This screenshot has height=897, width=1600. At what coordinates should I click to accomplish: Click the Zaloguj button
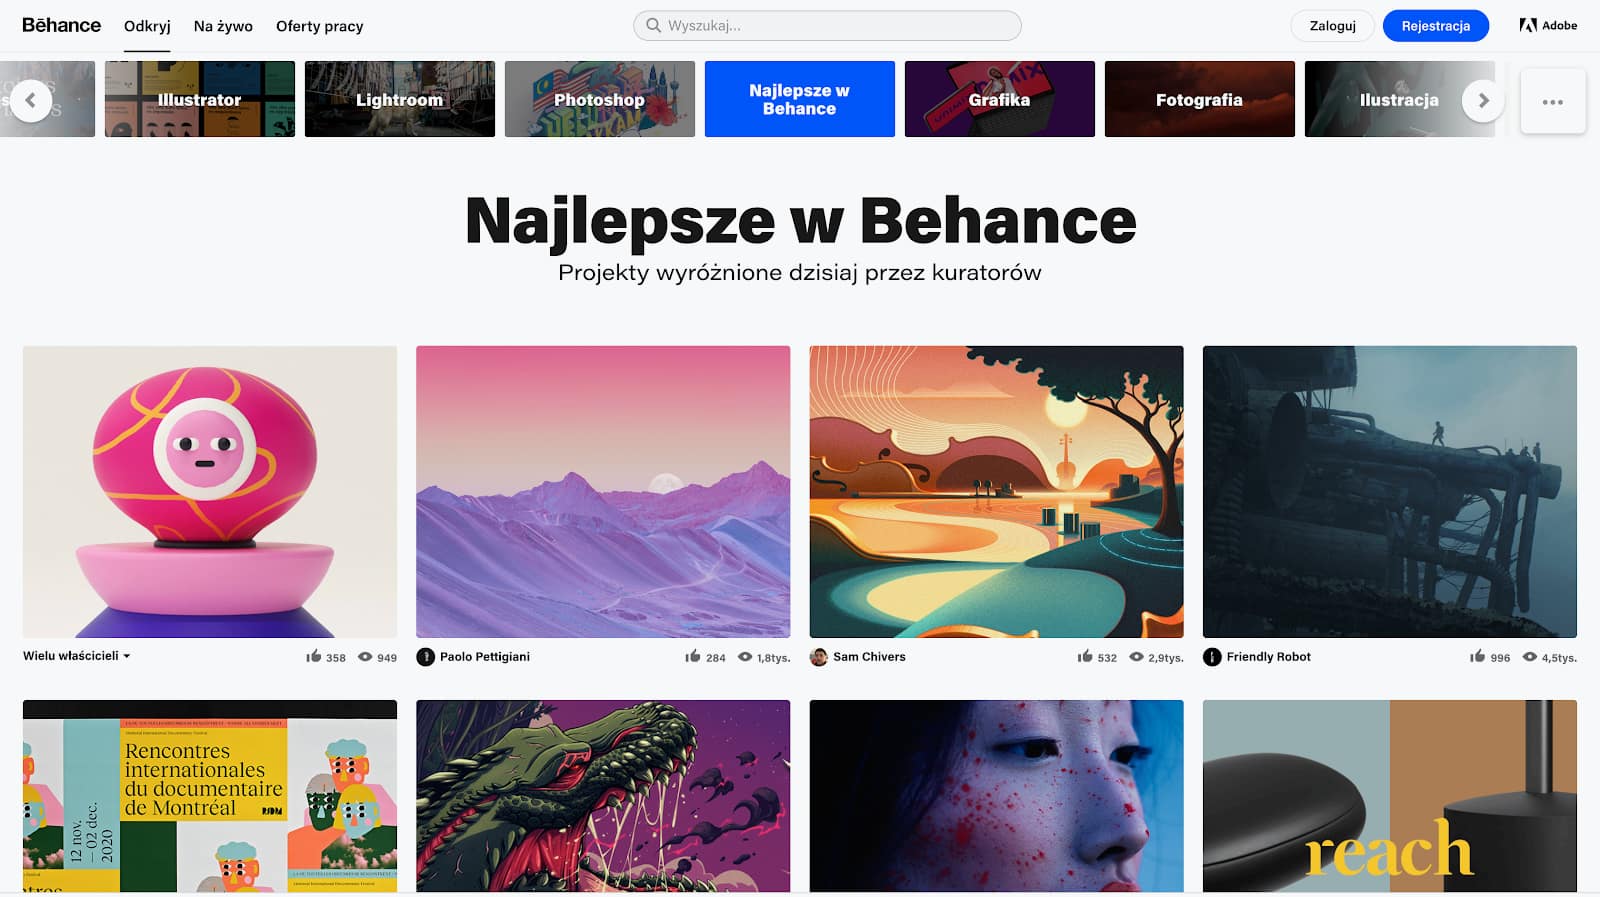click(1333, 26)
